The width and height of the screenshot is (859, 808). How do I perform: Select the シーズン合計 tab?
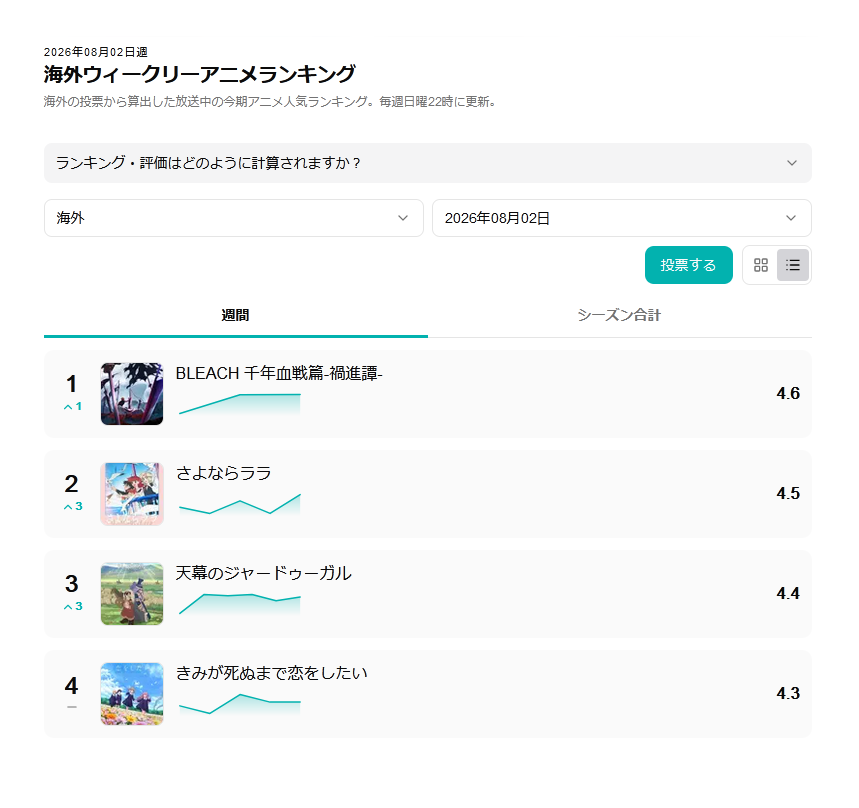click(x=620, y=316)
